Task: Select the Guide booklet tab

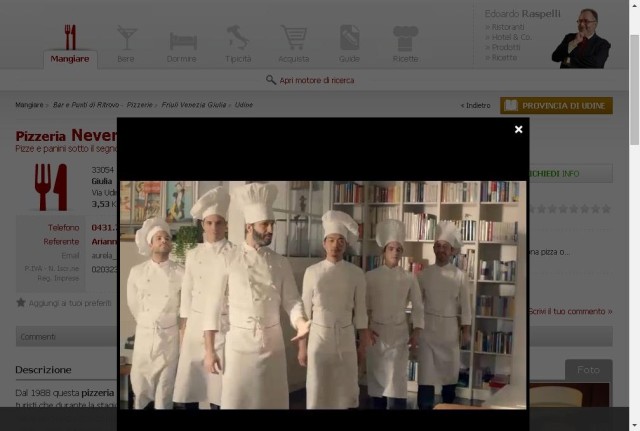Action: [349, 44]
